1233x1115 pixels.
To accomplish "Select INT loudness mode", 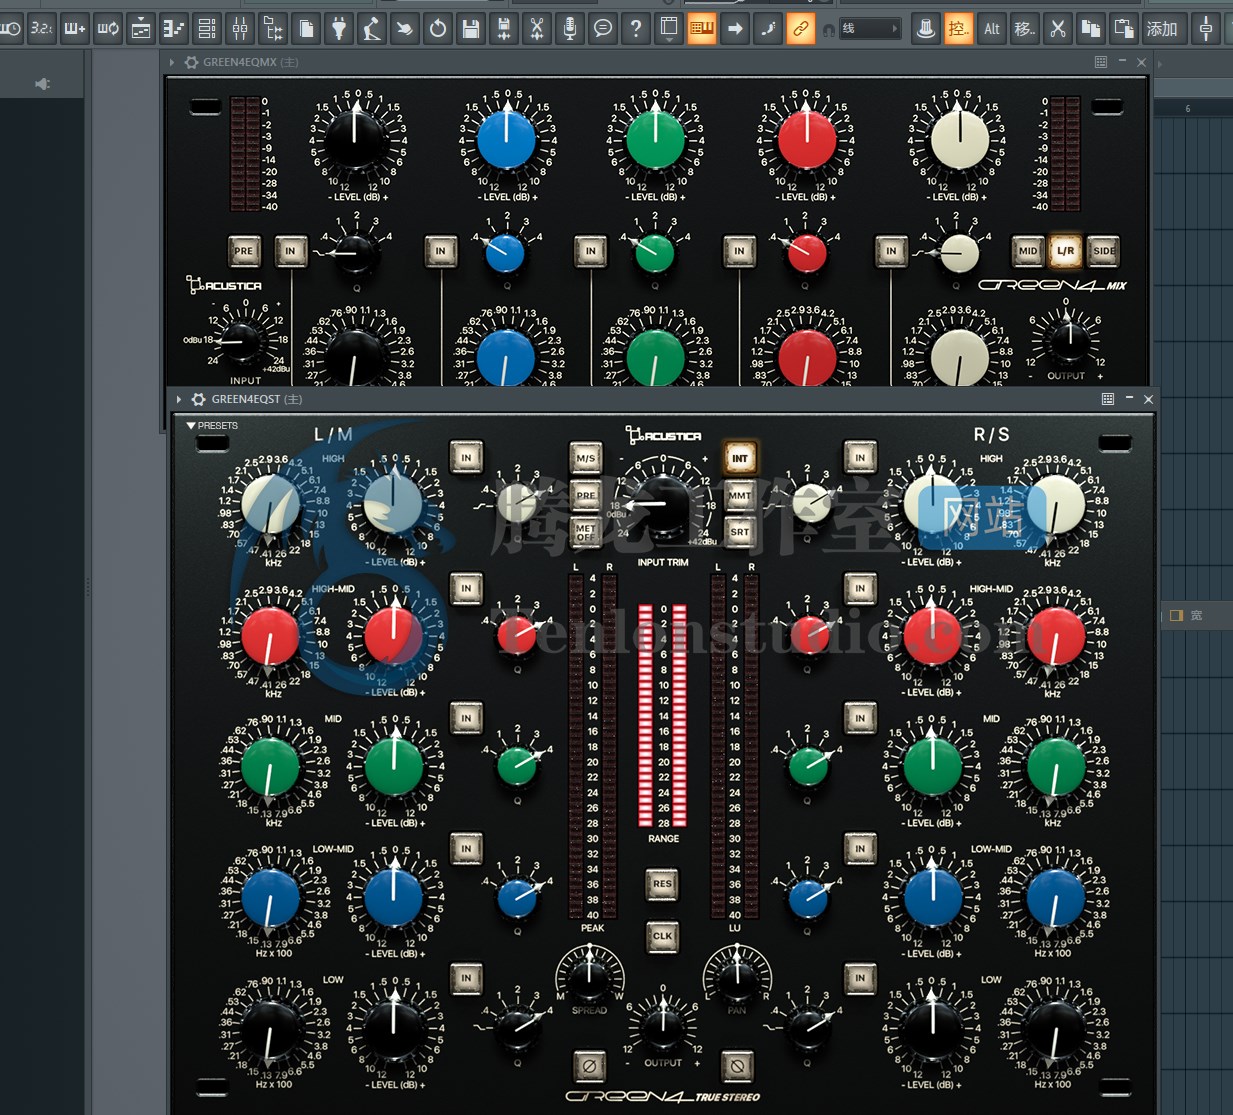I will (739, 458).
